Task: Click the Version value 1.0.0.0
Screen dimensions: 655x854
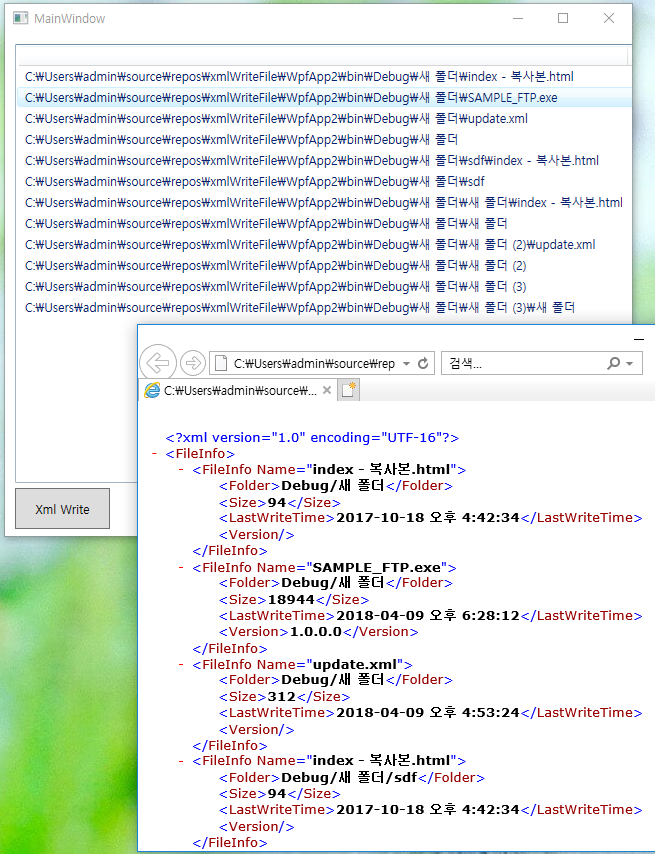Action: pyautogui.click(x=316, y=632)
